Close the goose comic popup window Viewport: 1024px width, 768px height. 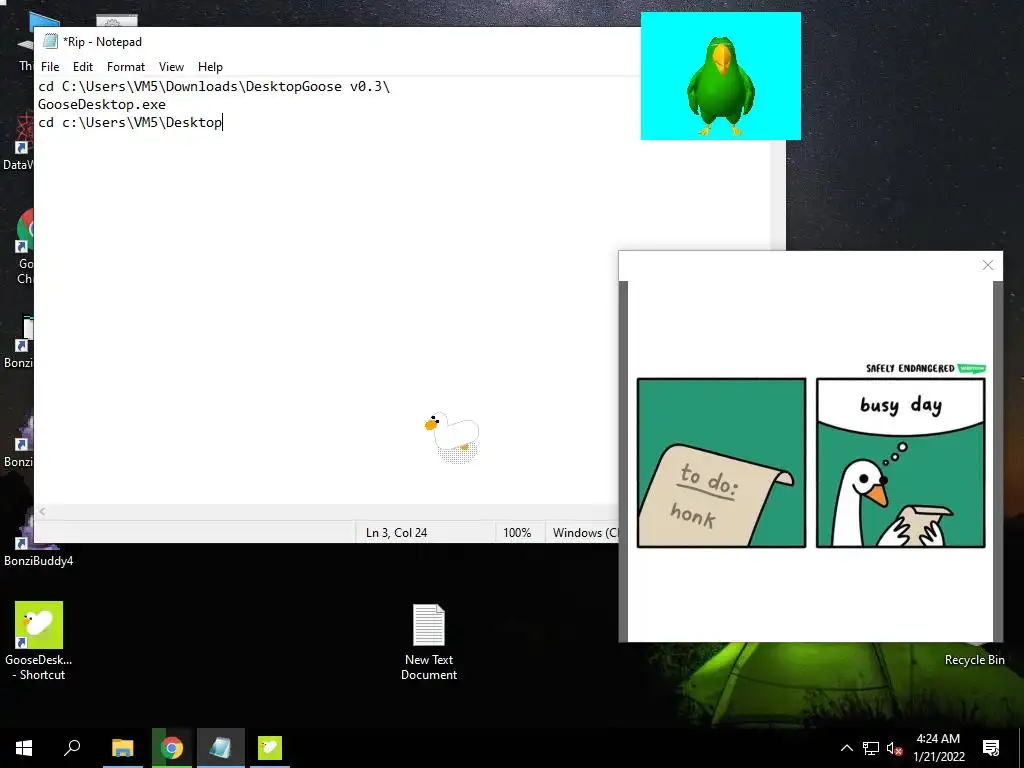(987, 265)
